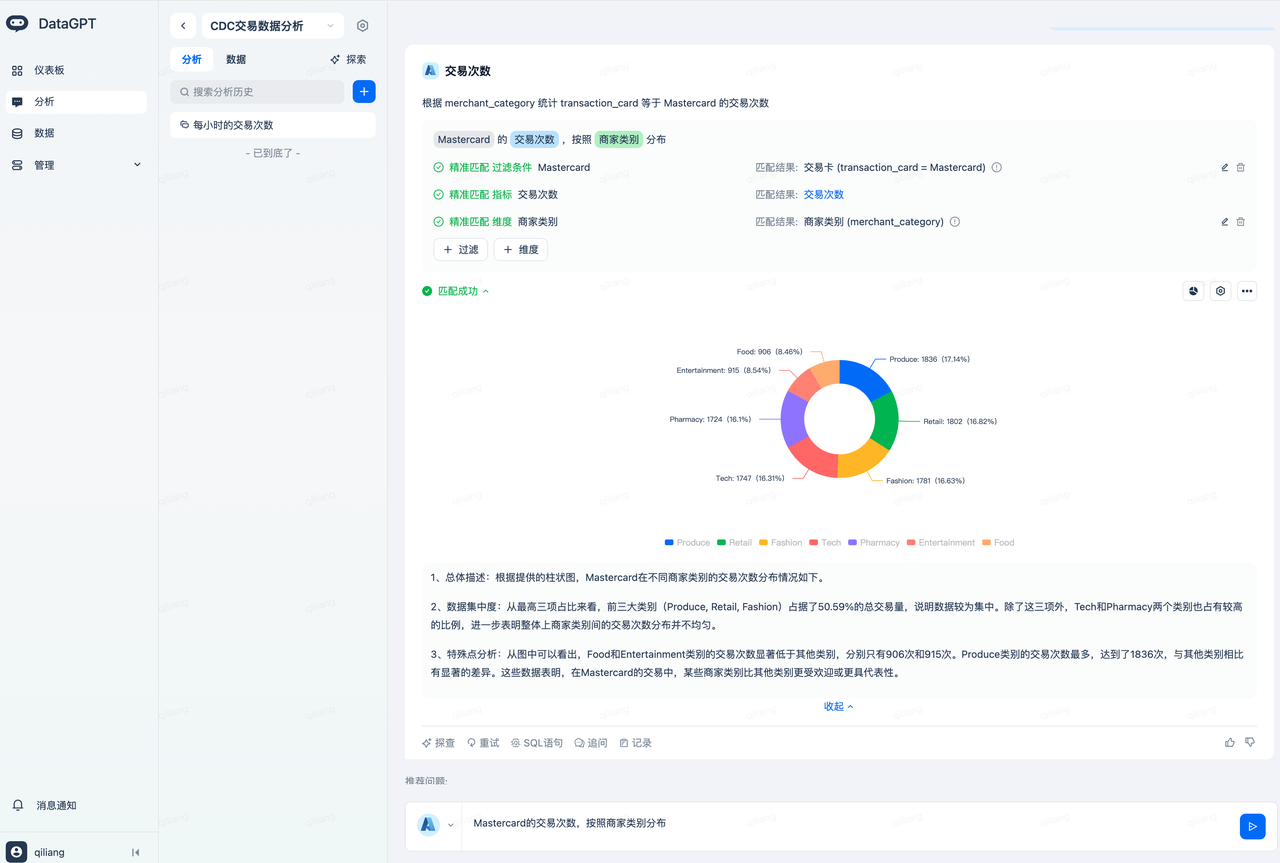Open chart settings gear icon
Image resolution: width=1280 pixels, height=863 pixels.
[1220, 291]
